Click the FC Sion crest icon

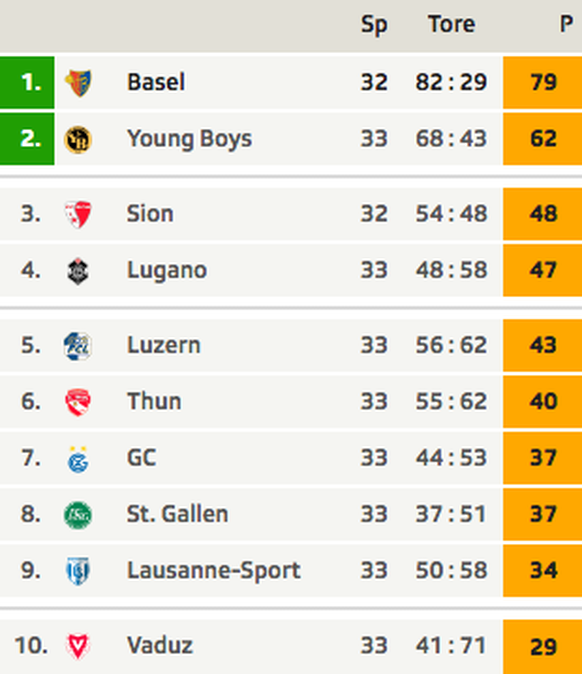coord(78,214)
